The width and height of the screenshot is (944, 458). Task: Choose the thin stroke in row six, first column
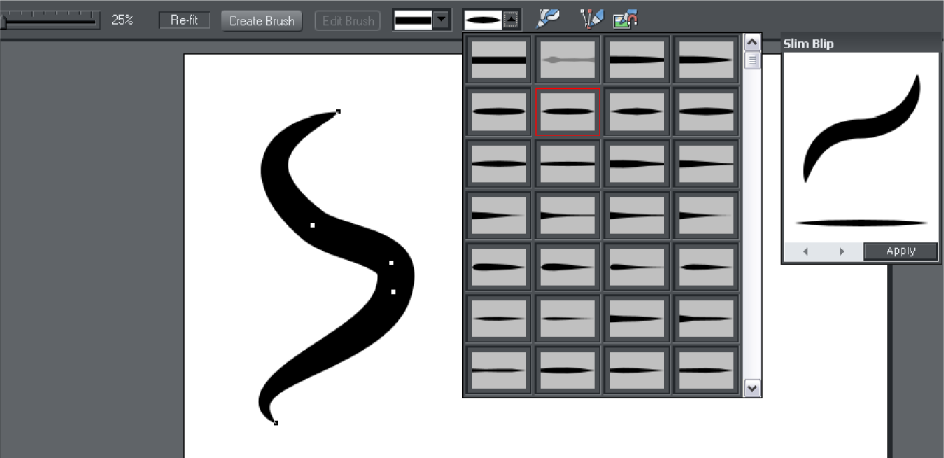click(x=498, y=318)
